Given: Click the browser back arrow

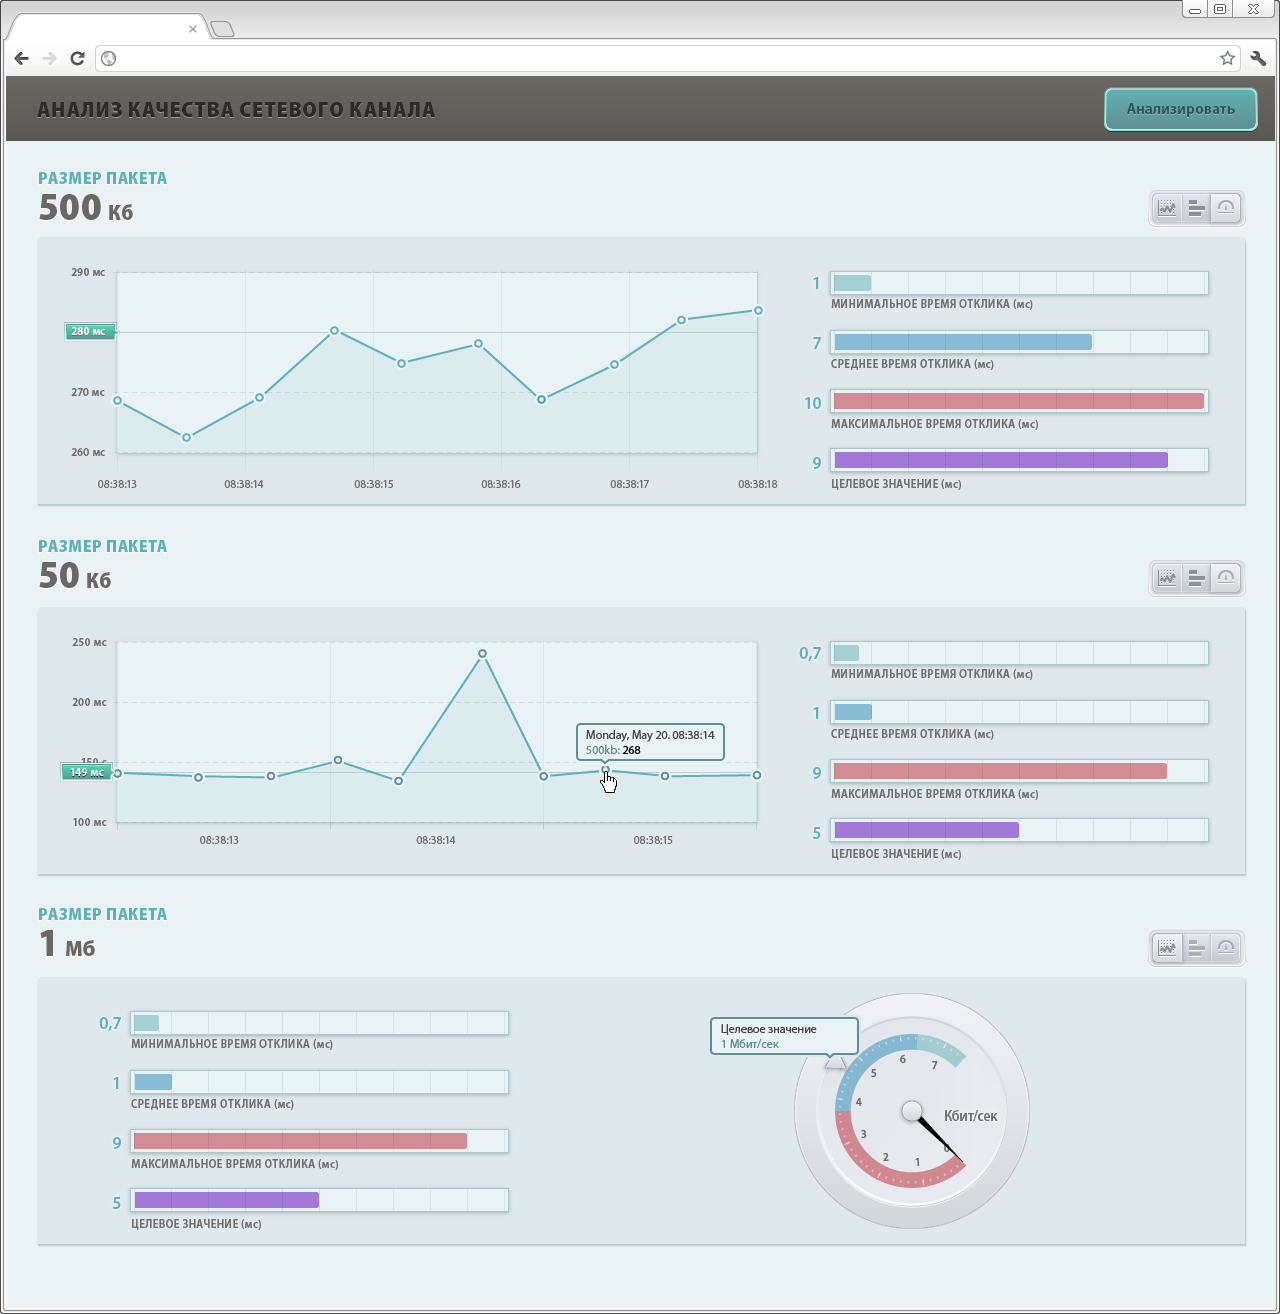Looking at the screenshot, I should click(x=22, y=58).
